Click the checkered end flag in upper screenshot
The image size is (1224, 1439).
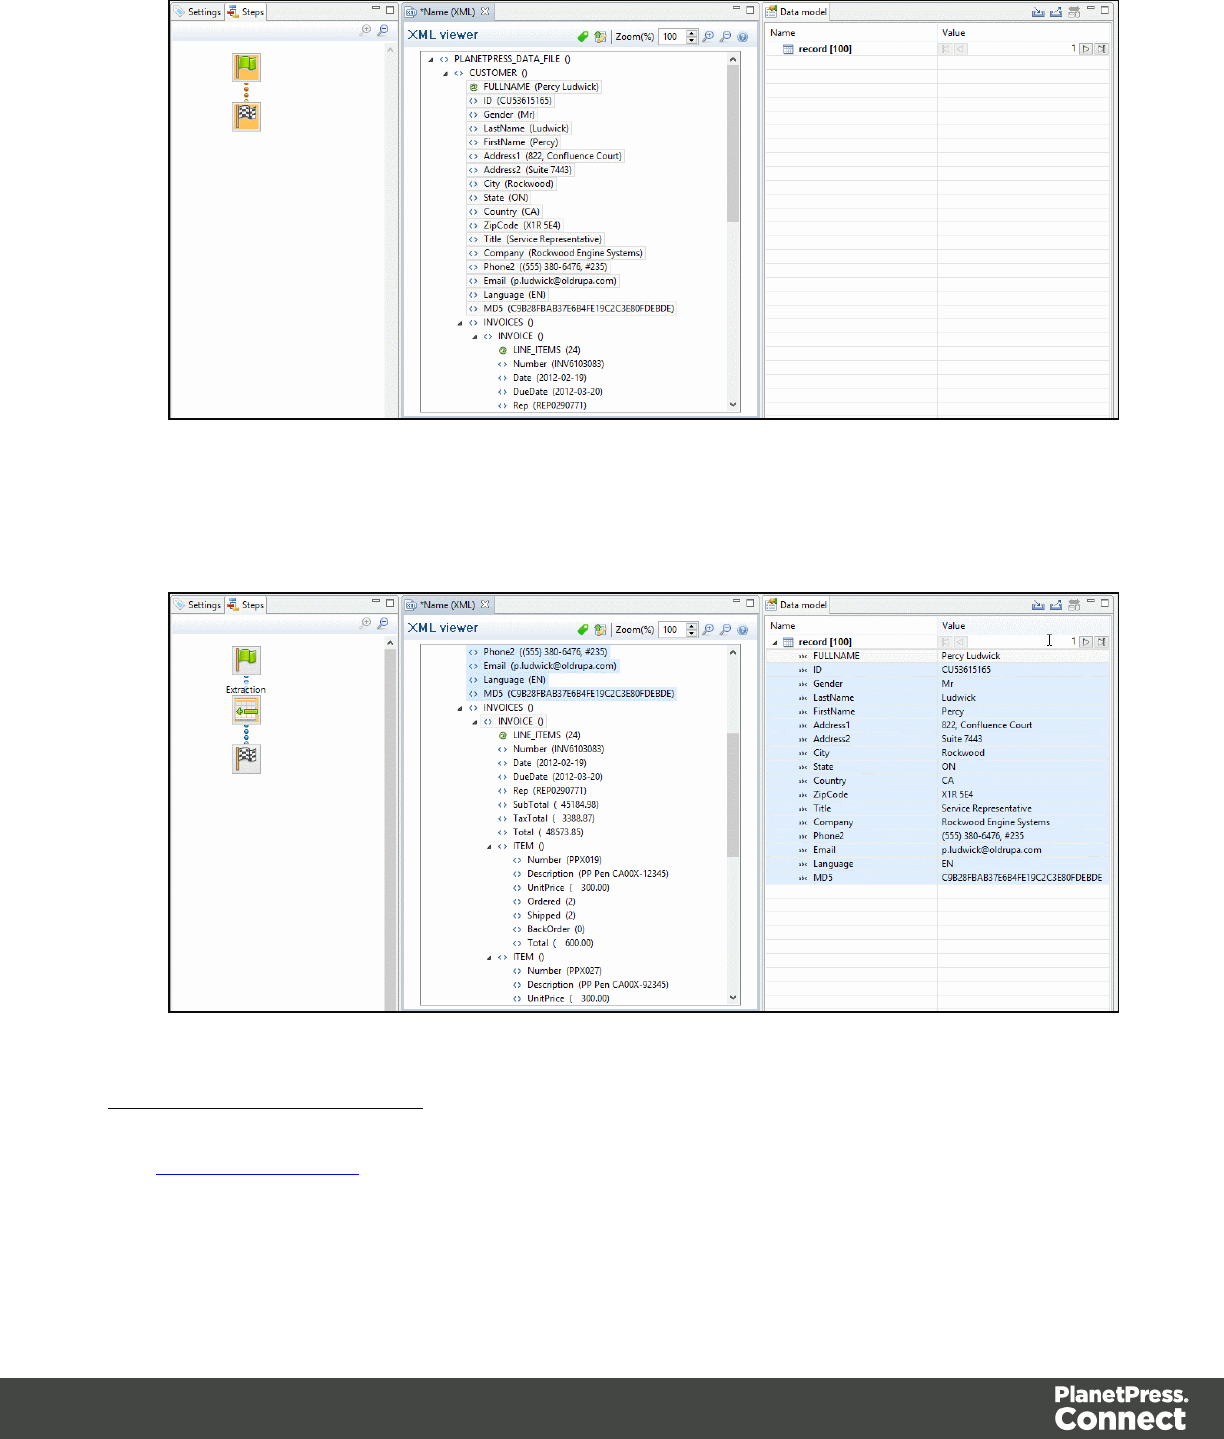point(246,117)
